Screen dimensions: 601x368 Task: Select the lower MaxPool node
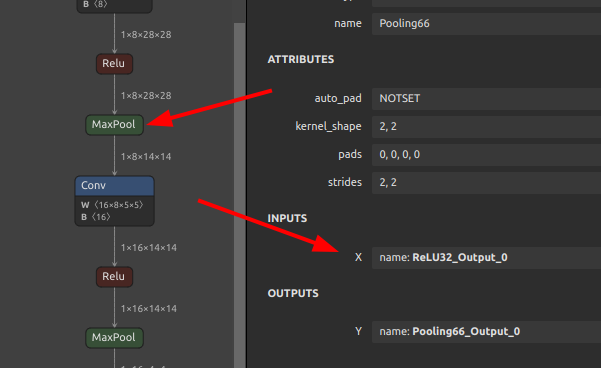point(114,338)
